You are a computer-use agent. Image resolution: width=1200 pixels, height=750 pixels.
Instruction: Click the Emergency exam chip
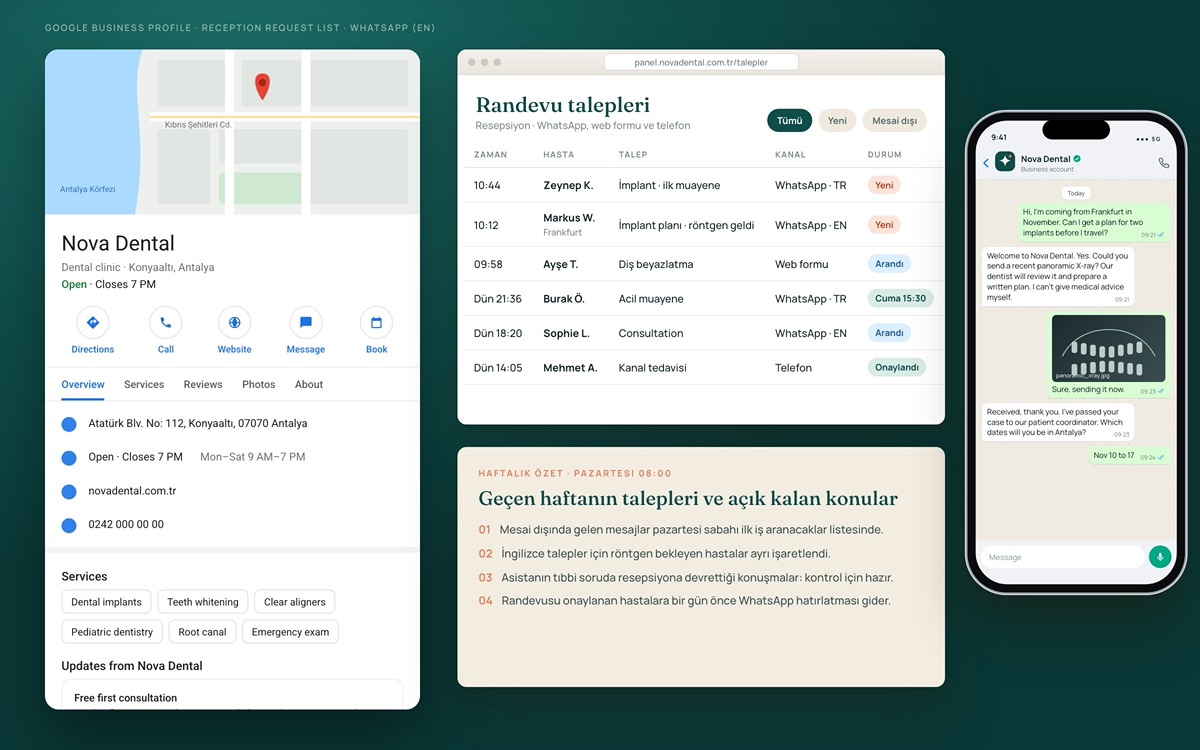click(x=291, y=632)
